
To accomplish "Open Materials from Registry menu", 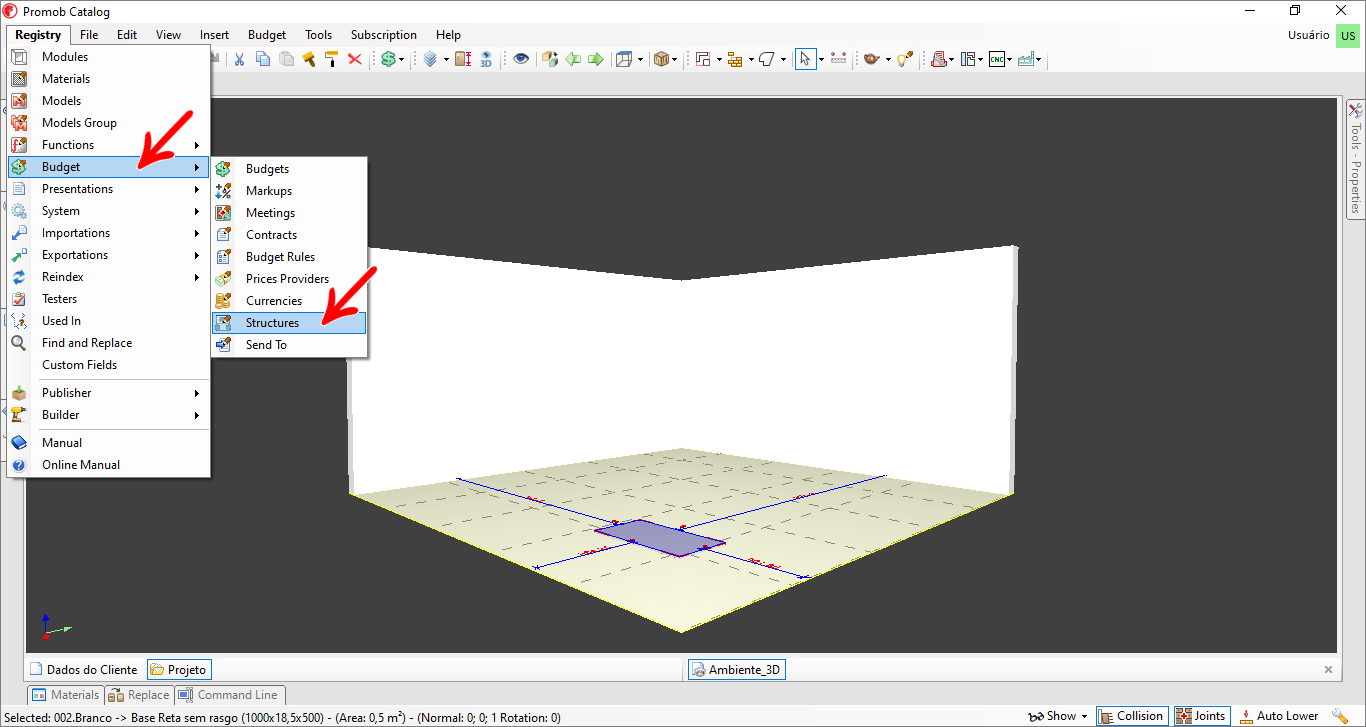I will [108, 79].
